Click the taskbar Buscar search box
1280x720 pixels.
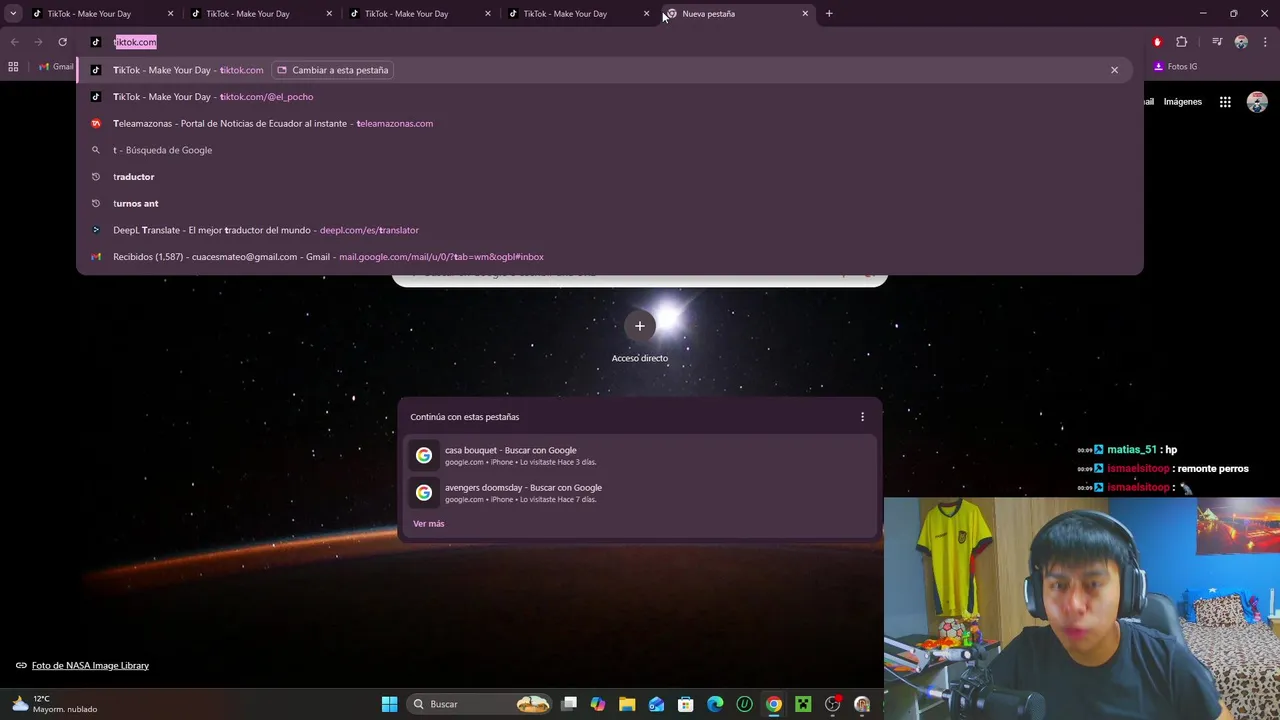481,704
